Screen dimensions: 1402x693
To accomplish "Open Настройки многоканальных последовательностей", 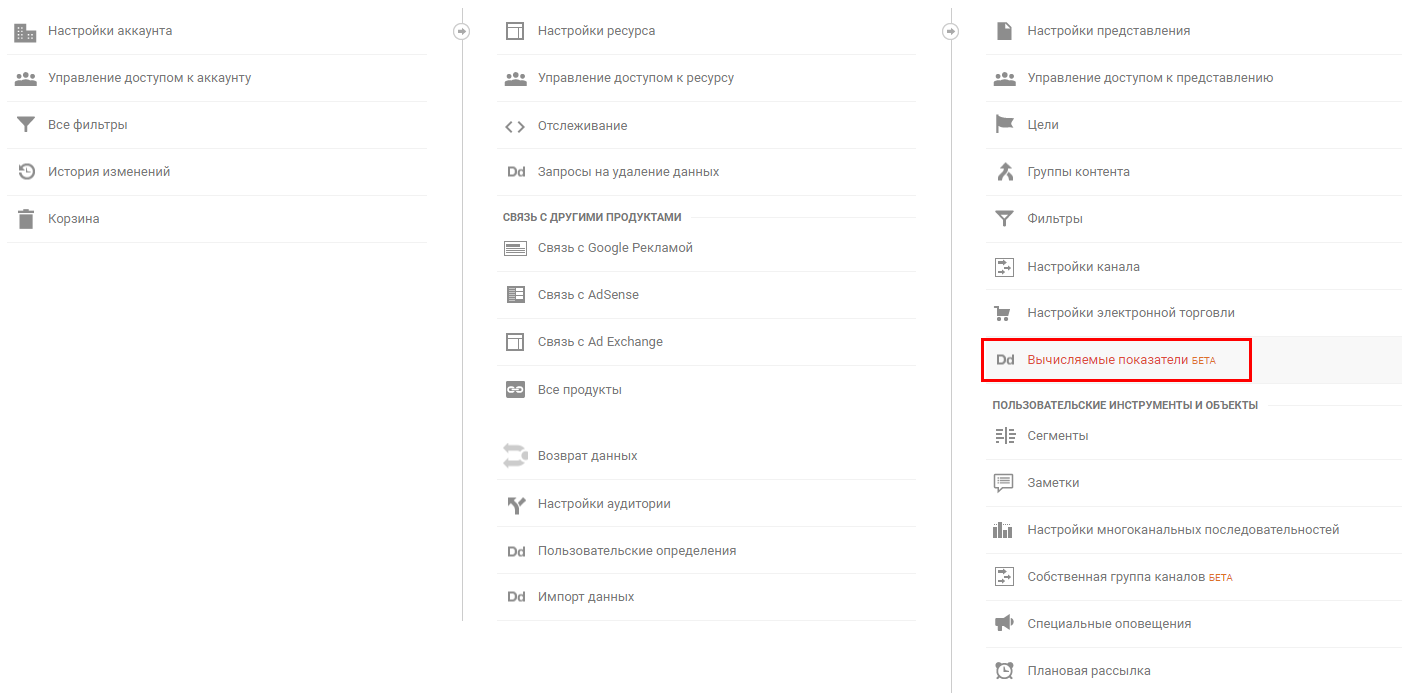I will tap(1182, 530).
